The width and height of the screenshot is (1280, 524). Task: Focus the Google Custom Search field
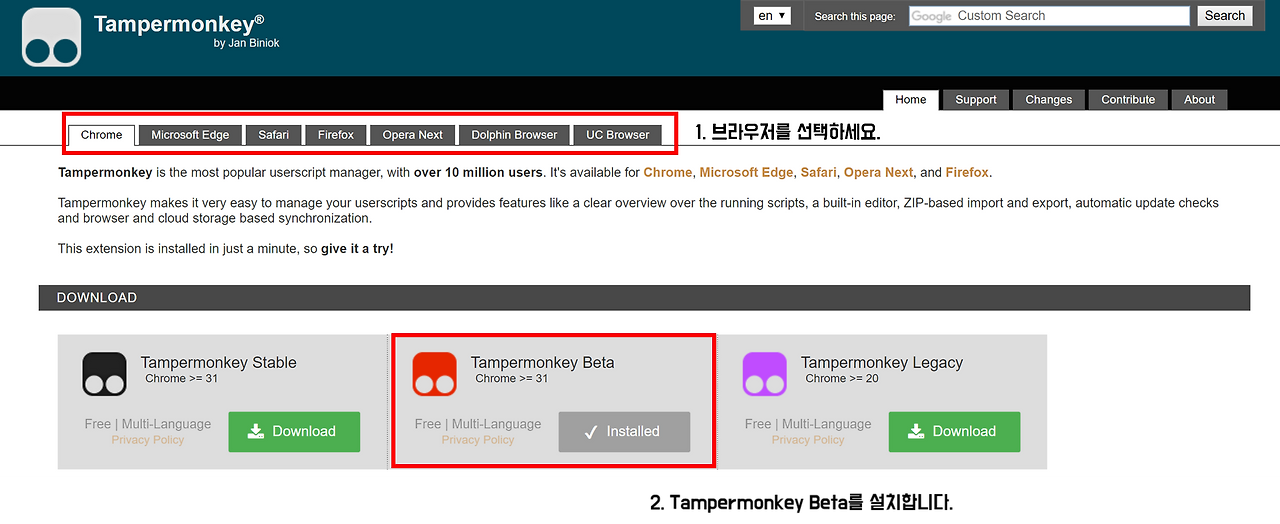[x=1049, y=16]
